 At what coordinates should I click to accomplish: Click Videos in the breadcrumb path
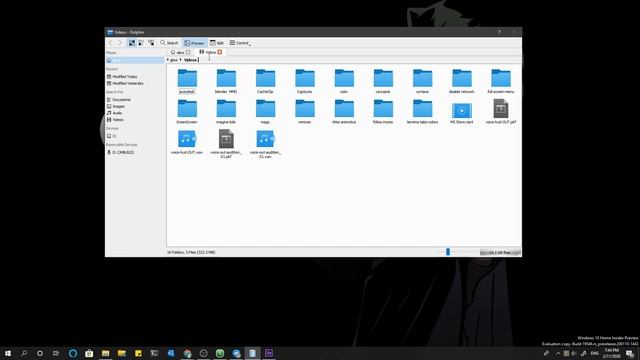pos(190,60)
